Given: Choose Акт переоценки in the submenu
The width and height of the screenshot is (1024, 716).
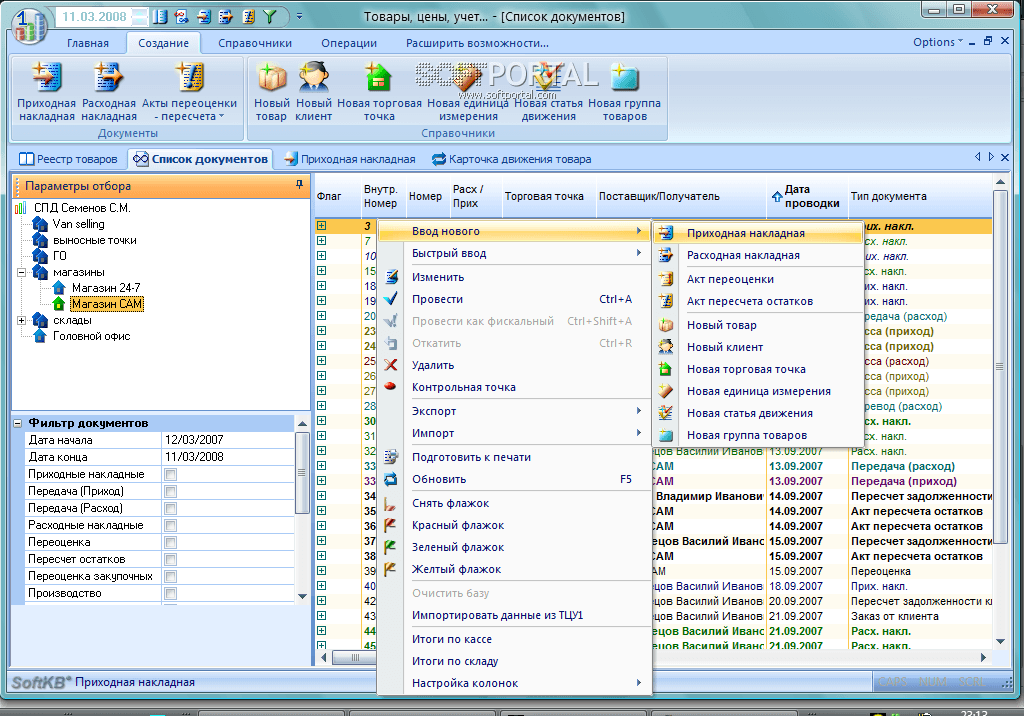Looking at the screenshot, I should 732,279.
